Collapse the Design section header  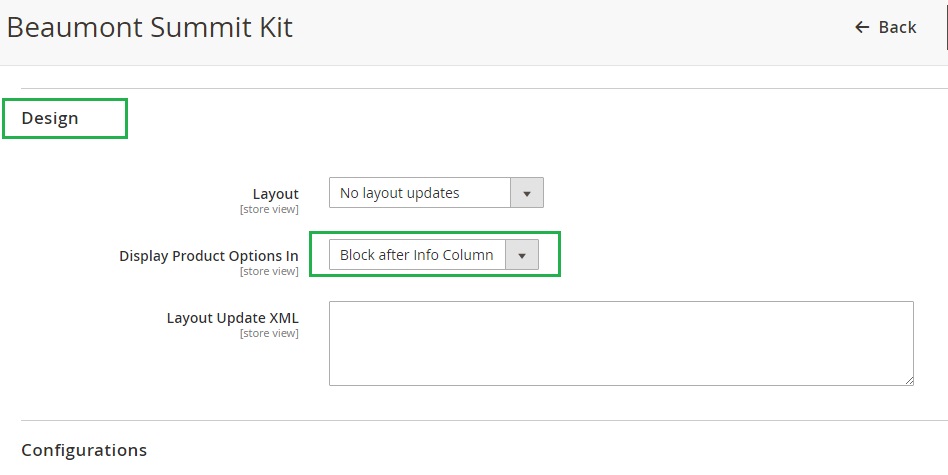50,118
